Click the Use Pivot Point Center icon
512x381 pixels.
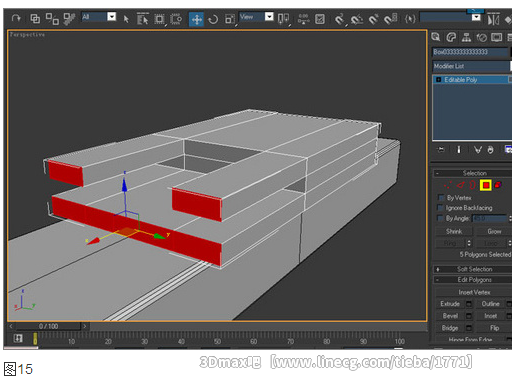coord(283,19)
